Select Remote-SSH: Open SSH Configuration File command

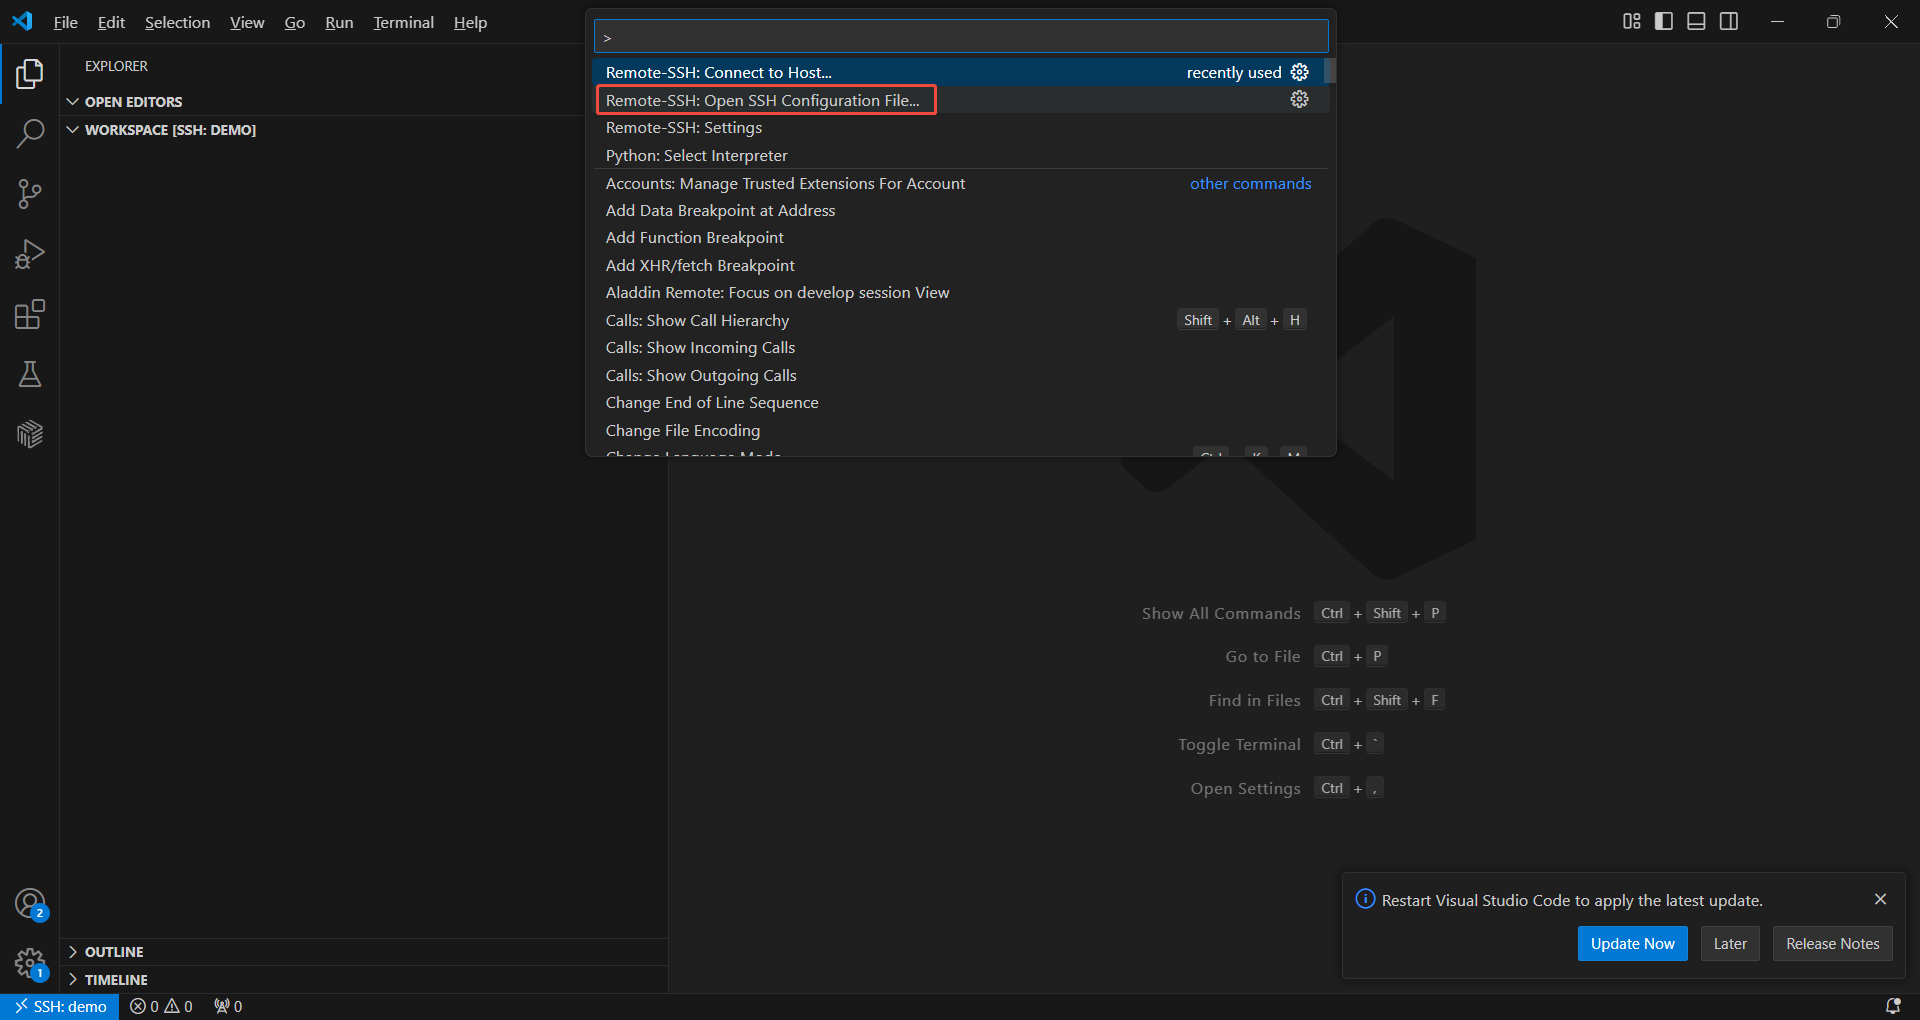coord(764,100)
